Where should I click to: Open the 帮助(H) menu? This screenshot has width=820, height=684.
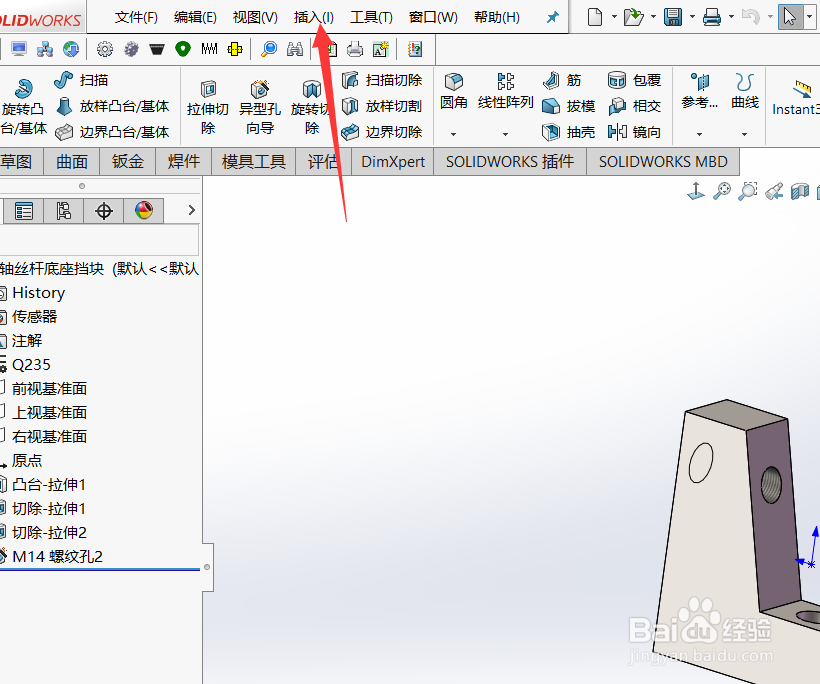pos(497,17)
